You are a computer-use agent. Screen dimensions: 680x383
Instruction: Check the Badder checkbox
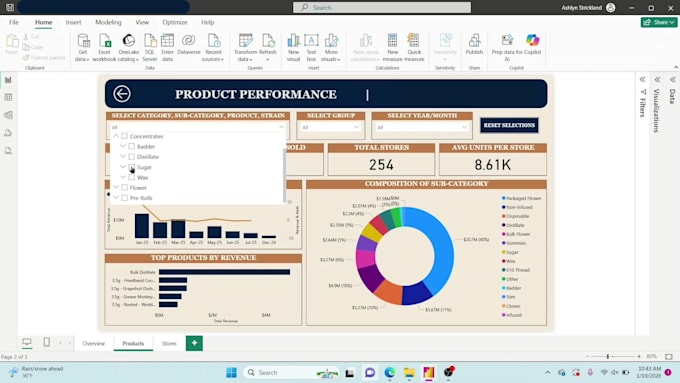pos(131,147)
